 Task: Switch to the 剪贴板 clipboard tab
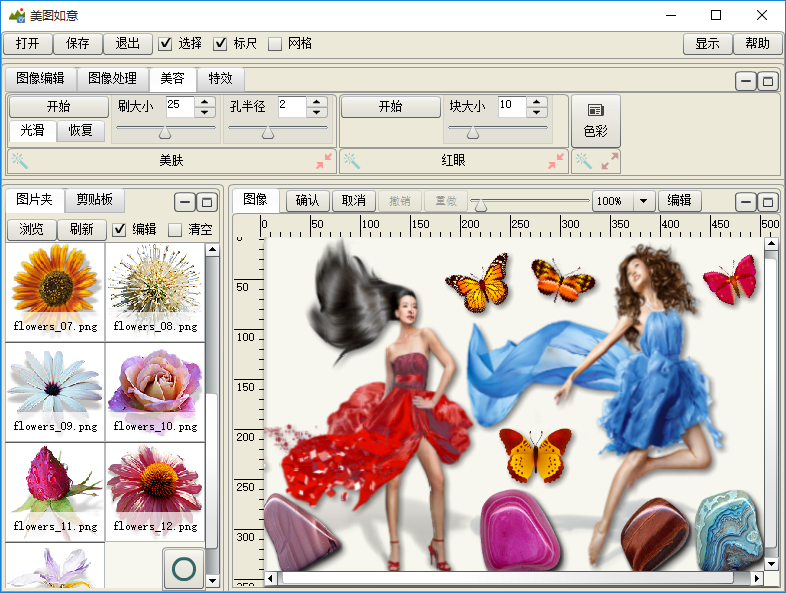pyautogui.click(x=94, y=200)
